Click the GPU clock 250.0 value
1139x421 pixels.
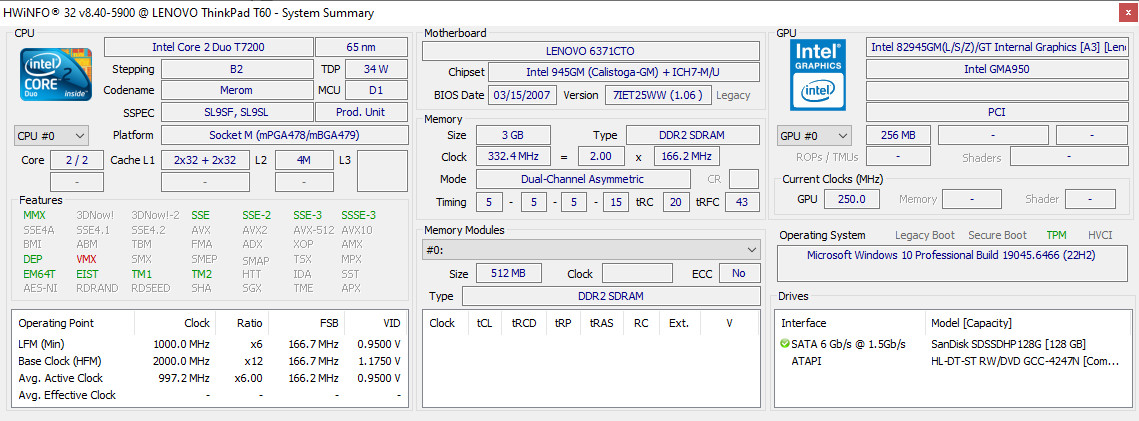click(x=852, y=199)
